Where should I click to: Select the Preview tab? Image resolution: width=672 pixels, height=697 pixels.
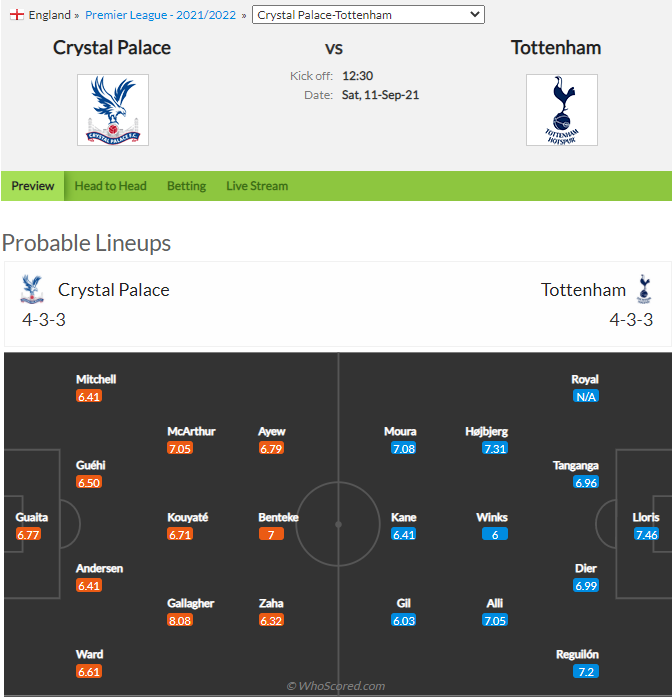click(32, 186)
